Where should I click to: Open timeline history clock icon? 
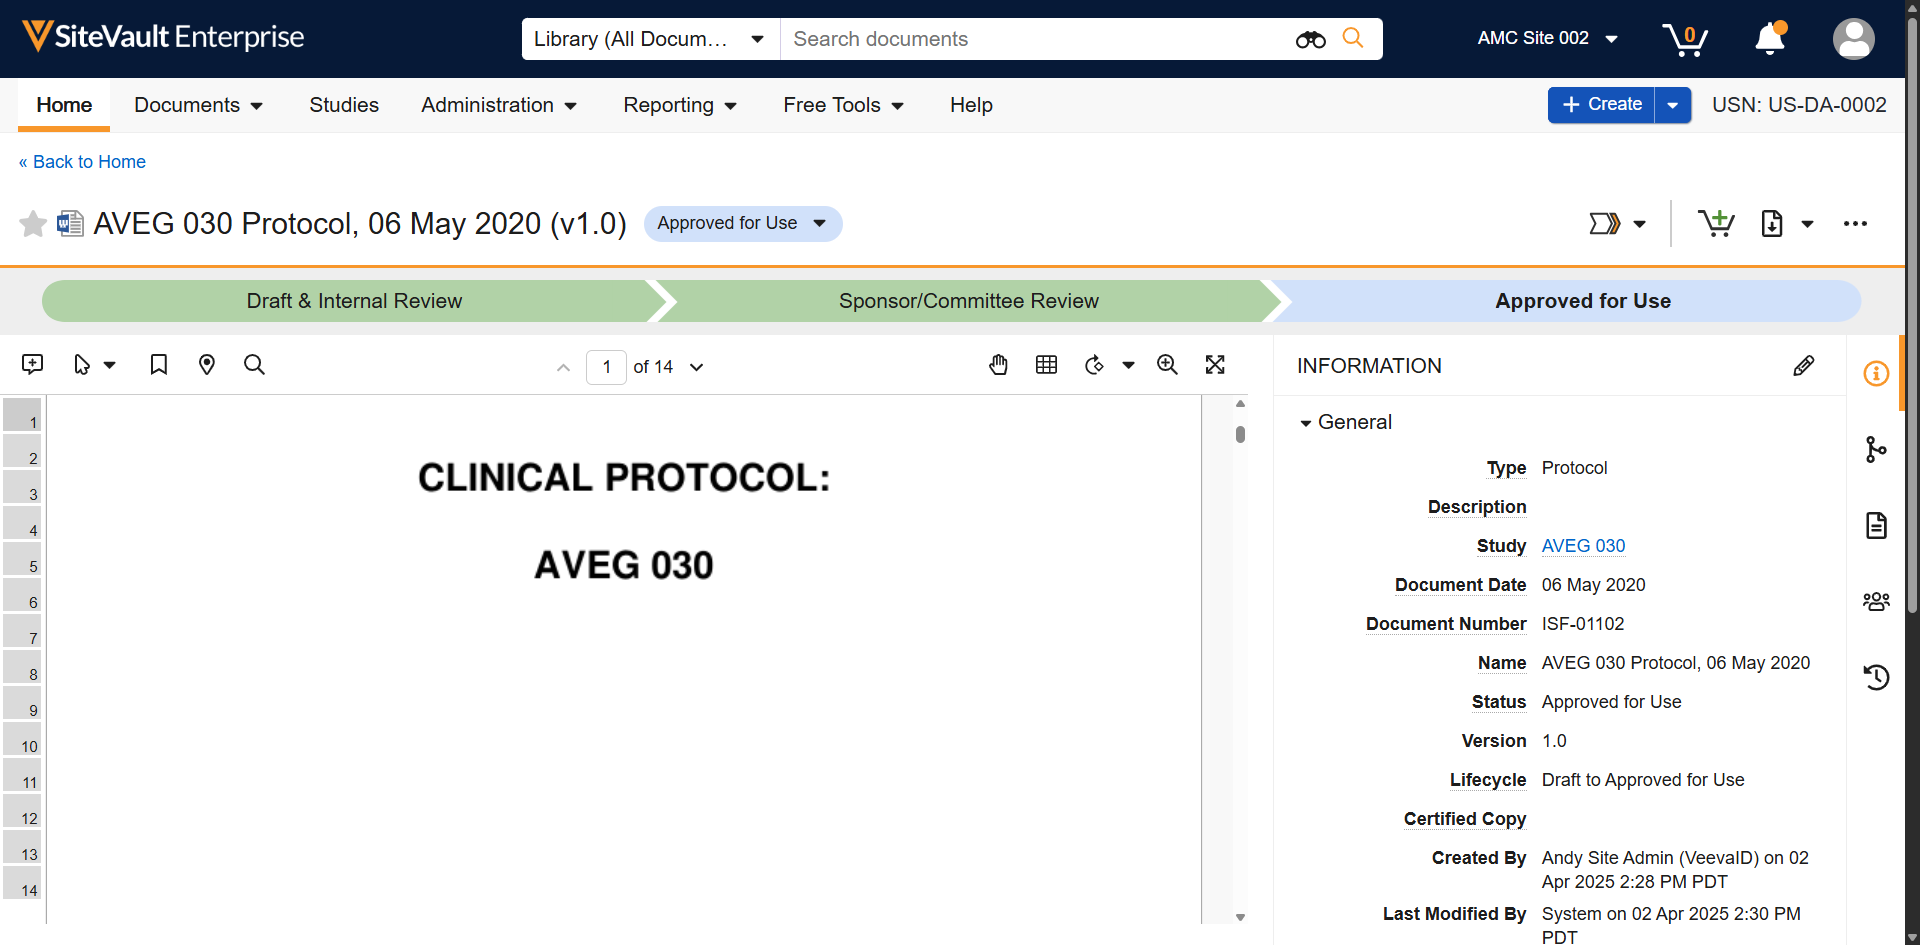(x=1876, y=677)
